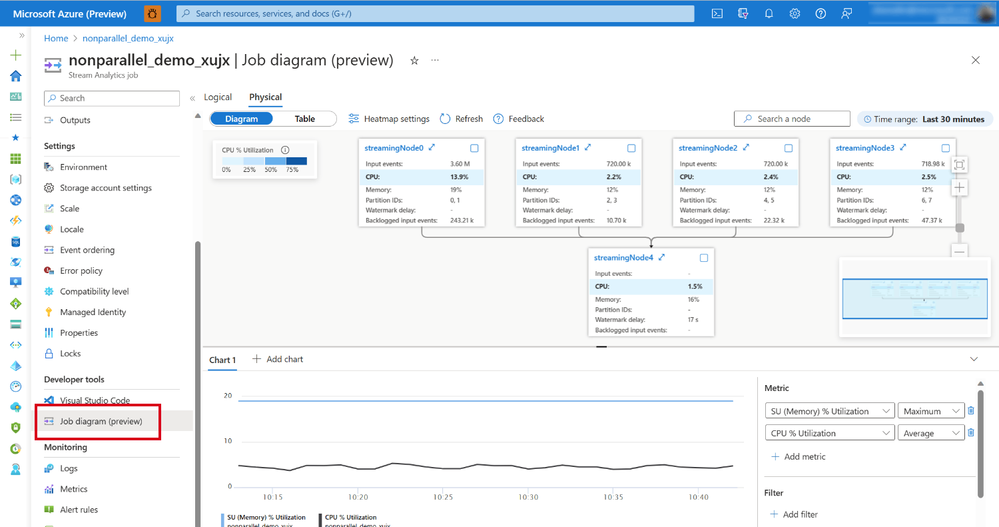Expand streamingNode0 with its arrow icon
This screenshot has height=527, width=999.
click(x=432, y=147)
